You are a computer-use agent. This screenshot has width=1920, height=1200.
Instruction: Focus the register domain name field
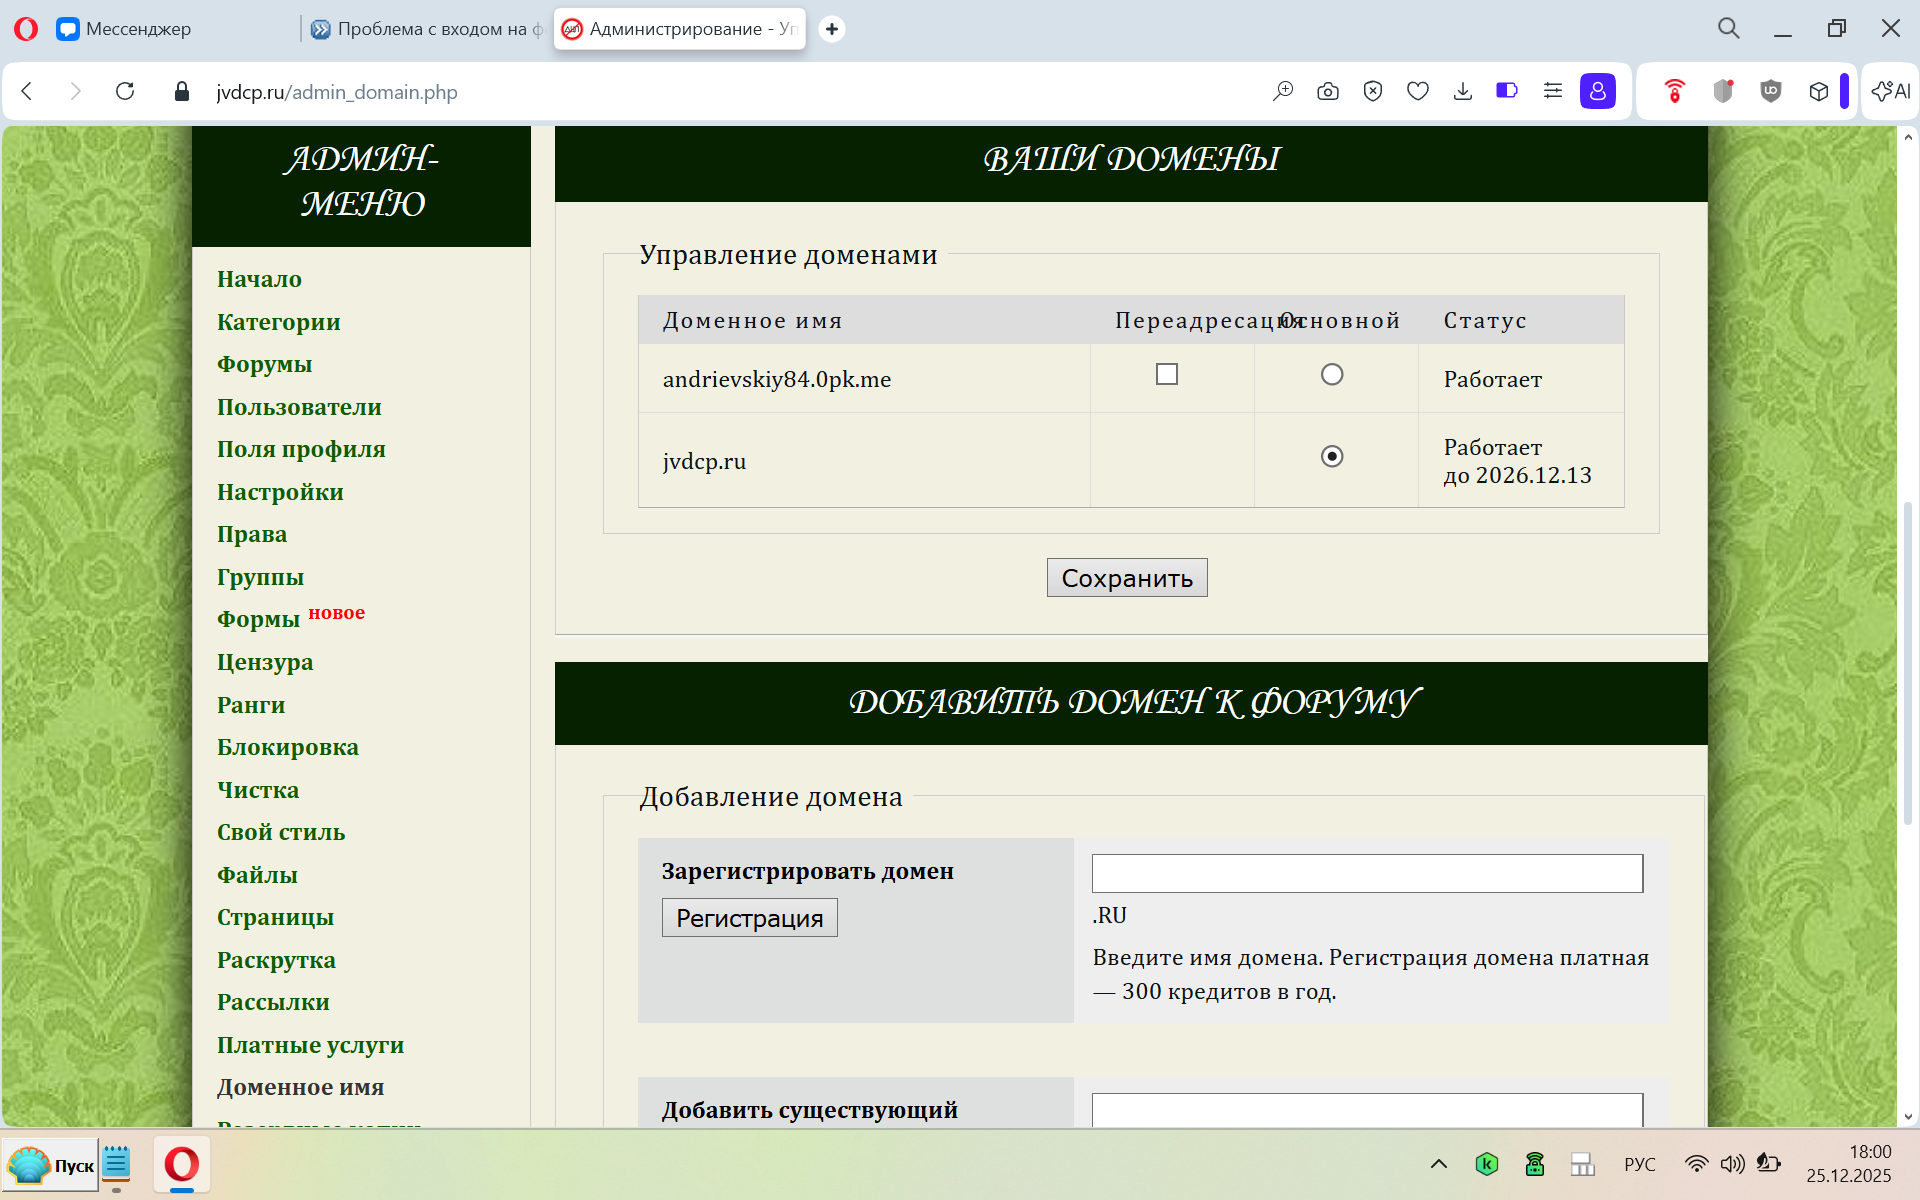pyautogui.click(x=1366, y=873)
